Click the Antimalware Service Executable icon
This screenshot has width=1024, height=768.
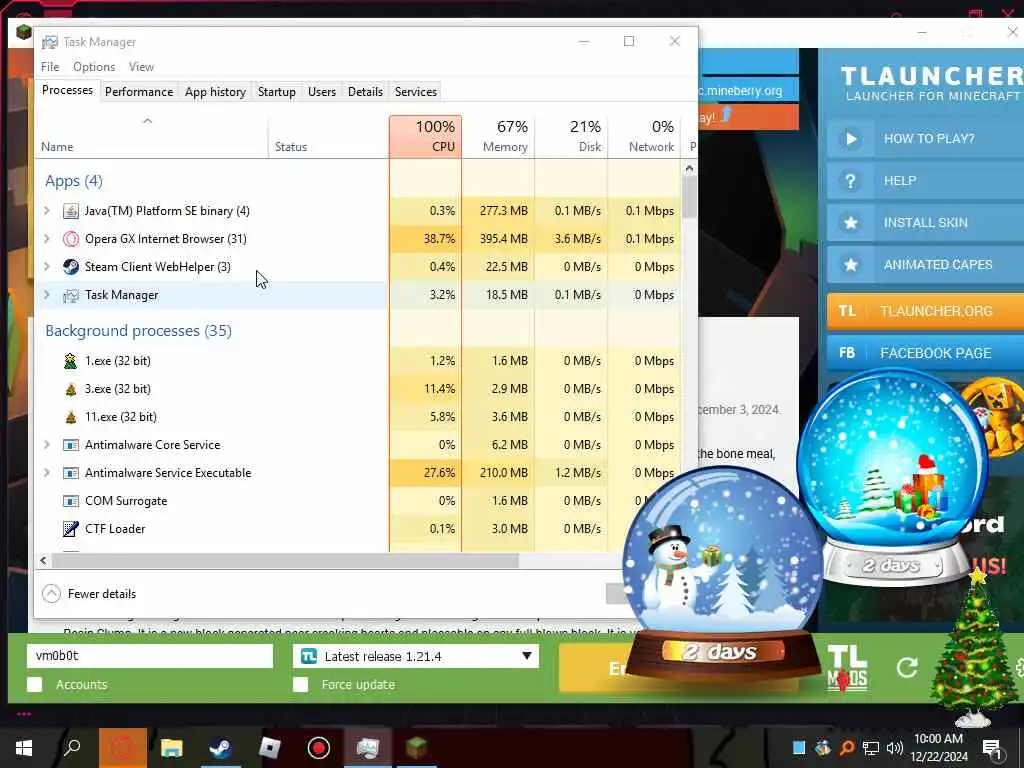(x=71, y=473)
